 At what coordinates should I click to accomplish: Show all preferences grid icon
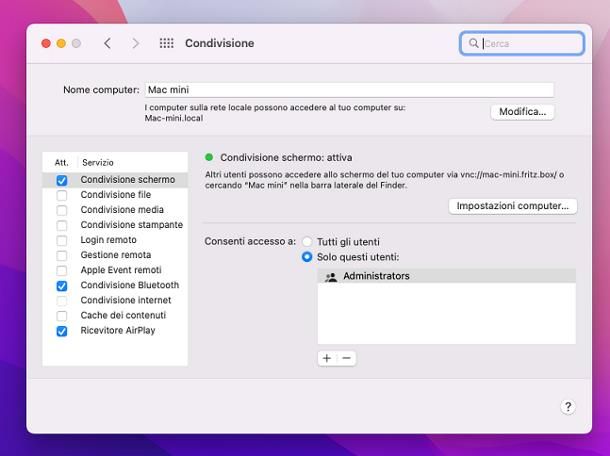tap(167, 43)
